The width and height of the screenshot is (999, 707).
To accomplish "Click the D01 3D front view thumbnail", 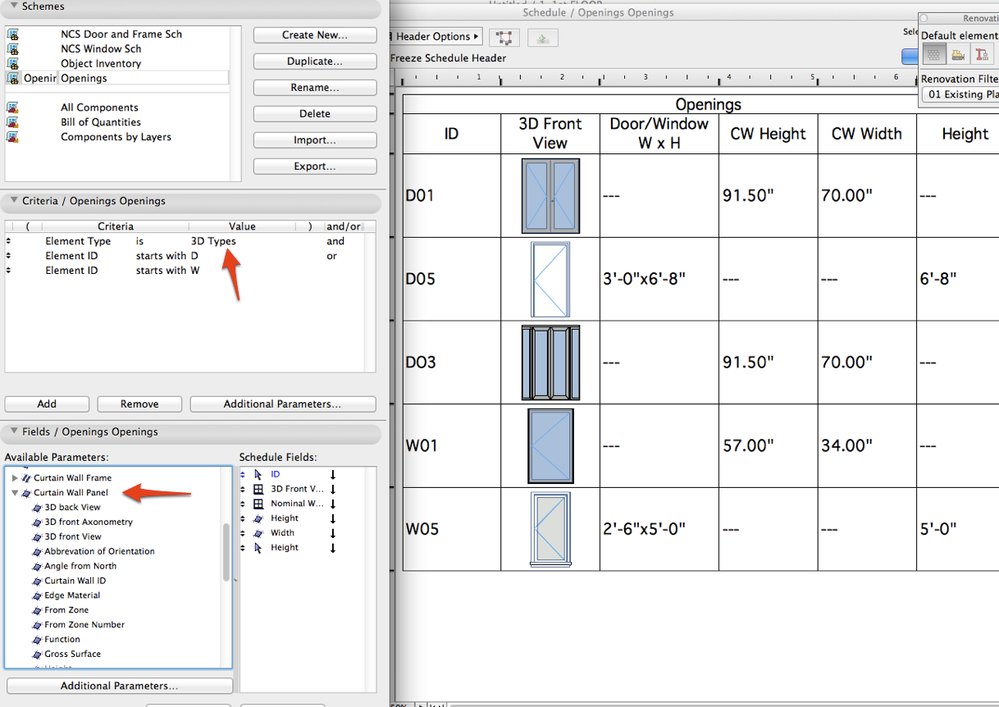I will coord(550,196).
